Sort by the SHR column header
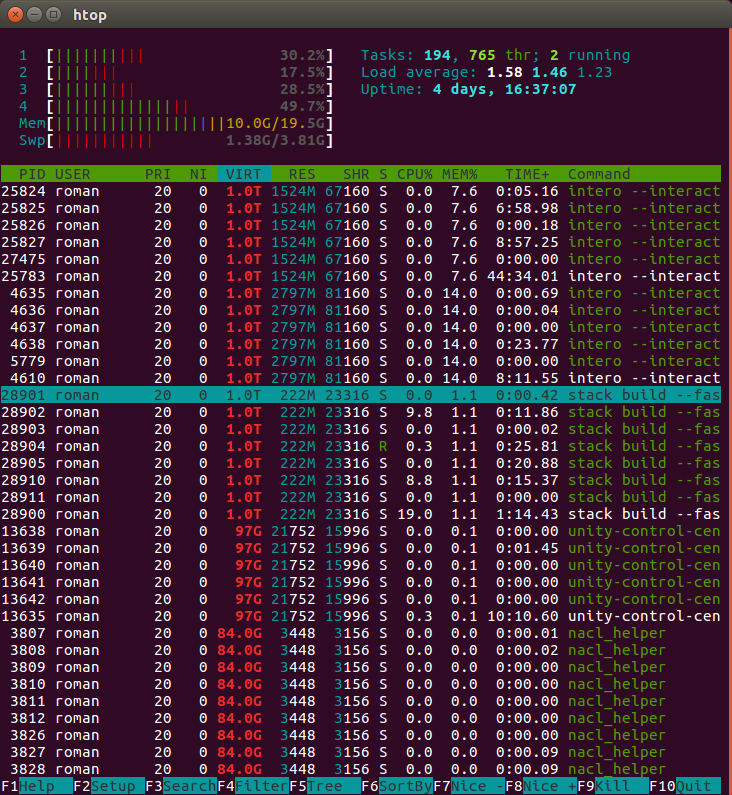 click(356, 174)
